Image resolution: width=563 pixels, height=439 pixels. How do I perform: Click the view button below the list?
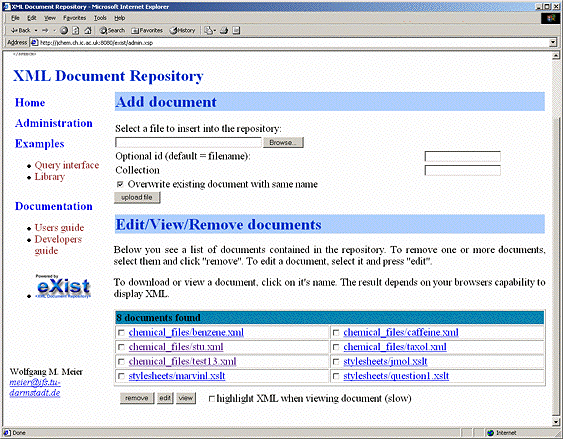coord(186,398)
